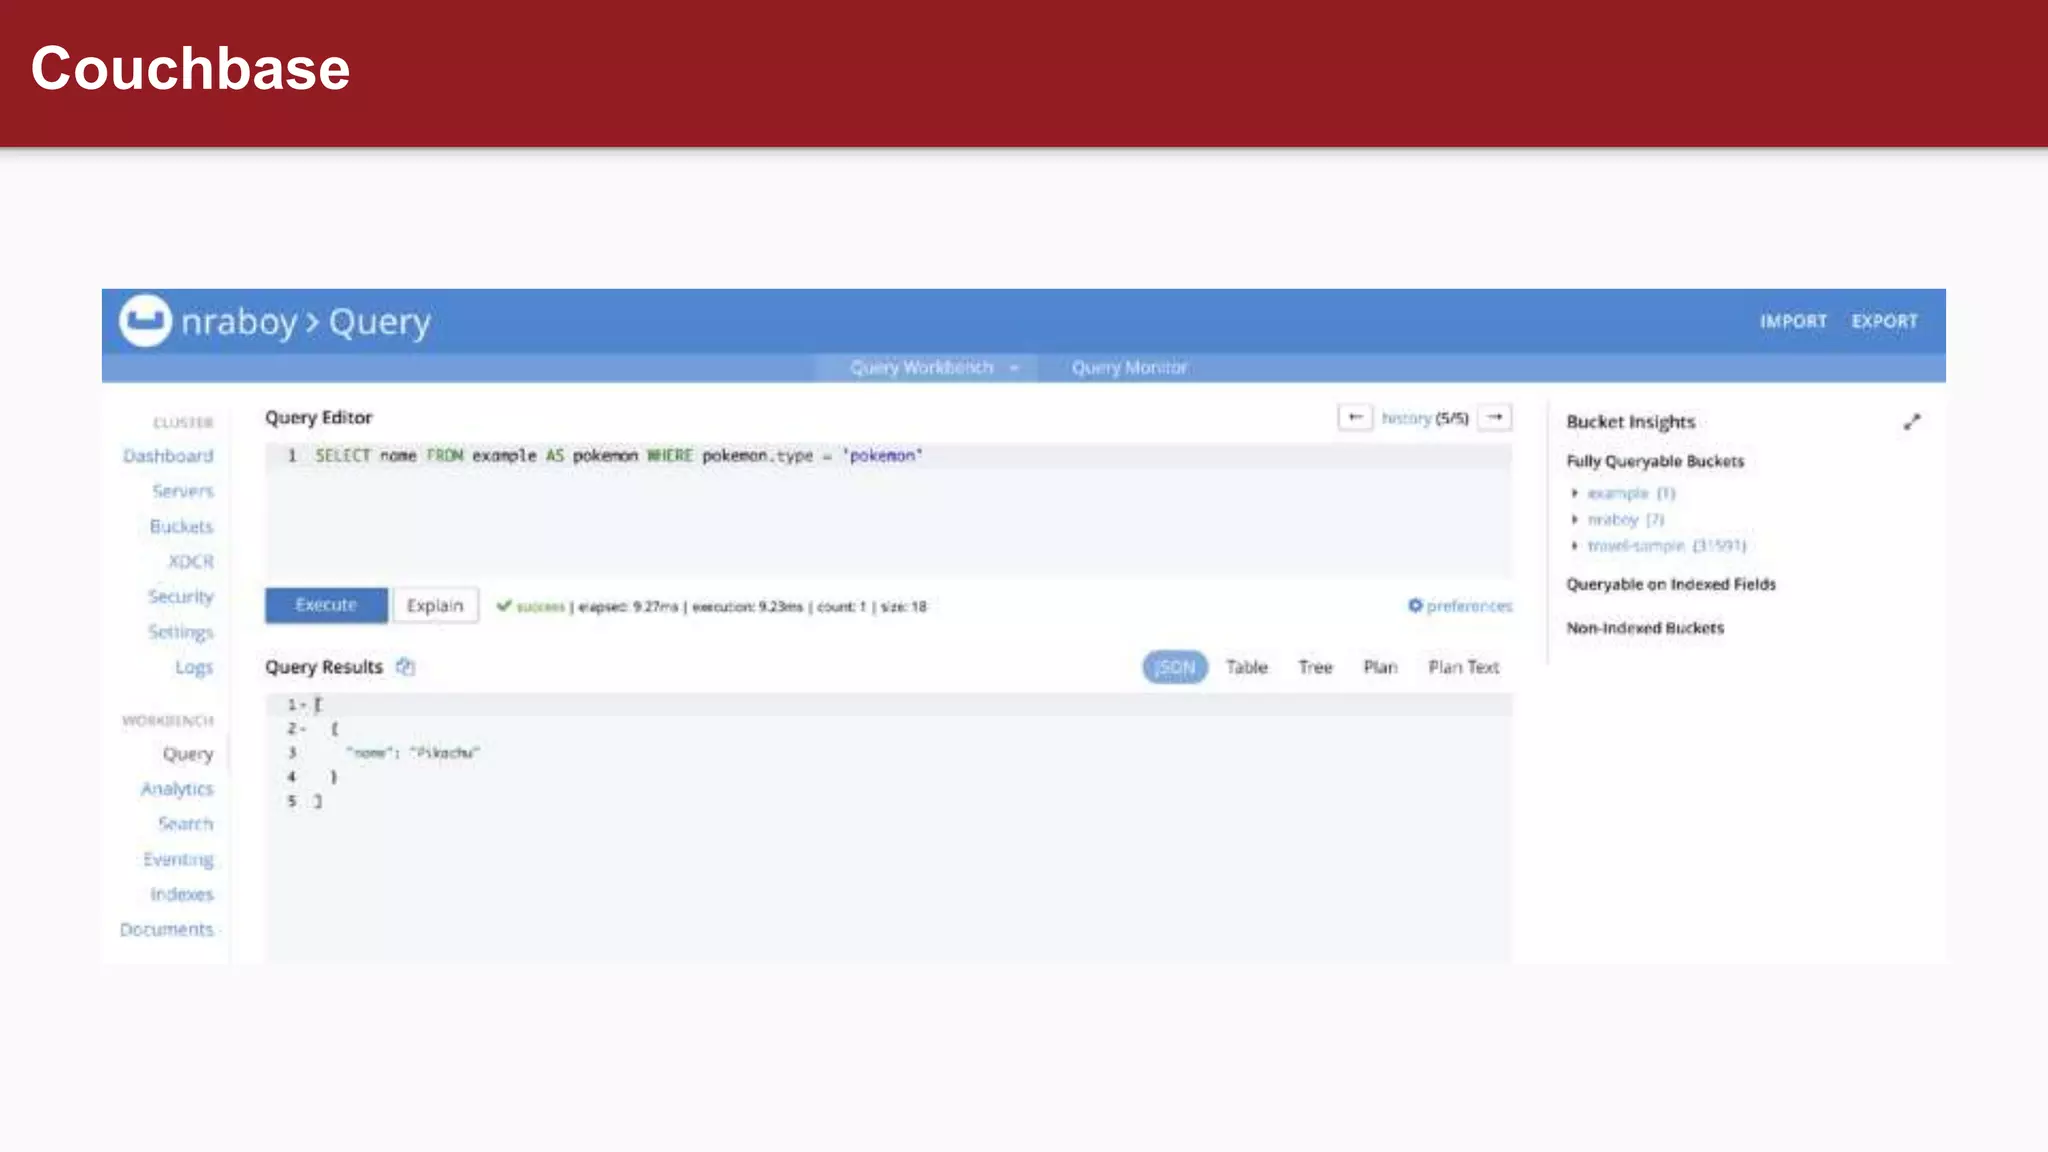Select the Plan Text results view
This screenshot has height=1152, width=2048.
[1463, 667]
